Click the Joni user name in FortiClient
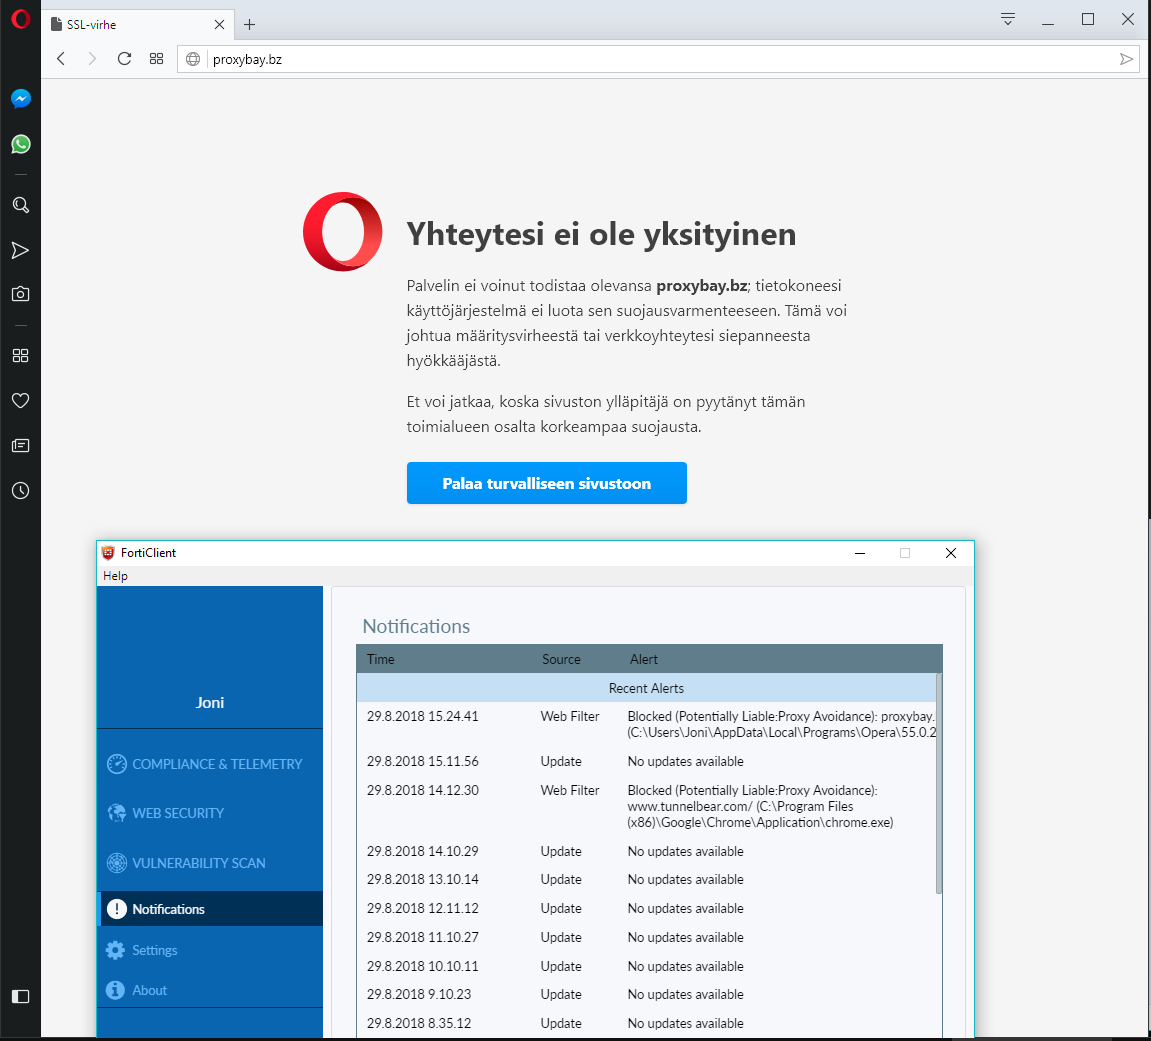 coord(210,703)
